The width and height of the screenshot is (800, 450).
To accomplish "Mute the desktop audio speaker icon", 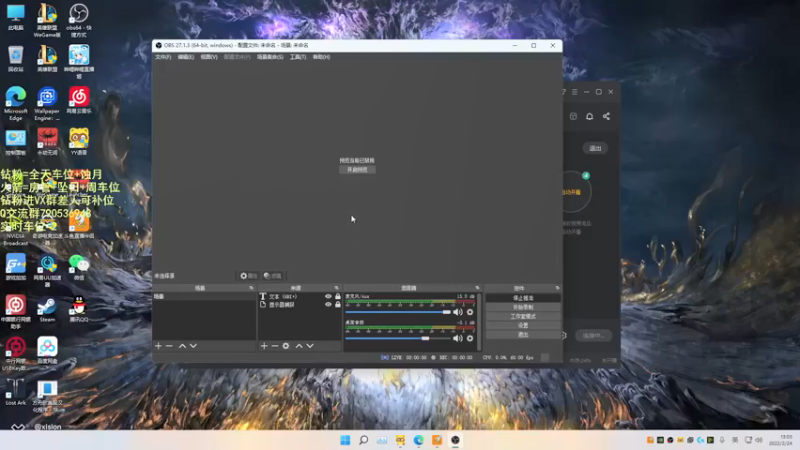I will tap(458, 338).
